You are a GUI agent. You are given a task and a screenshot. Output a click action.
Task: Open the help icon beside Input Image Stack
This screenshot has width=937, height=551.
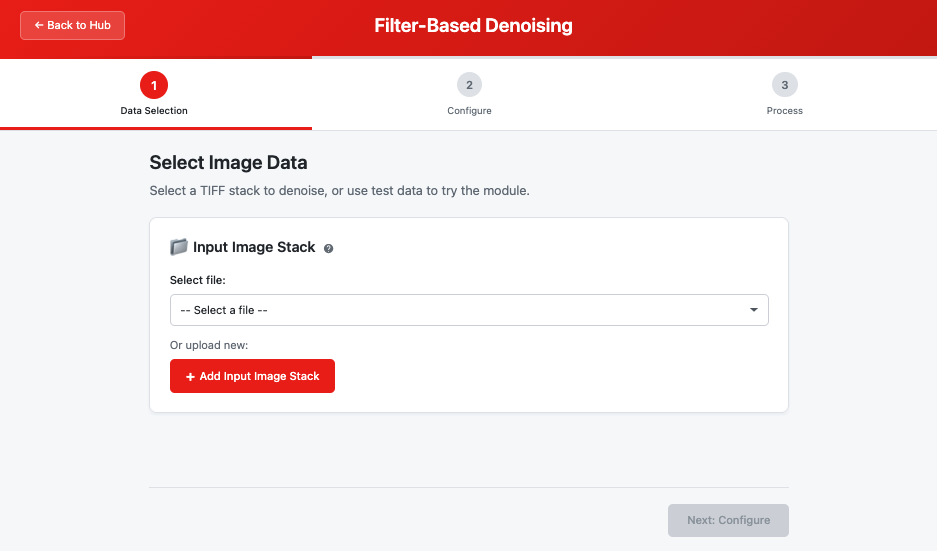(x=328, y=249)
